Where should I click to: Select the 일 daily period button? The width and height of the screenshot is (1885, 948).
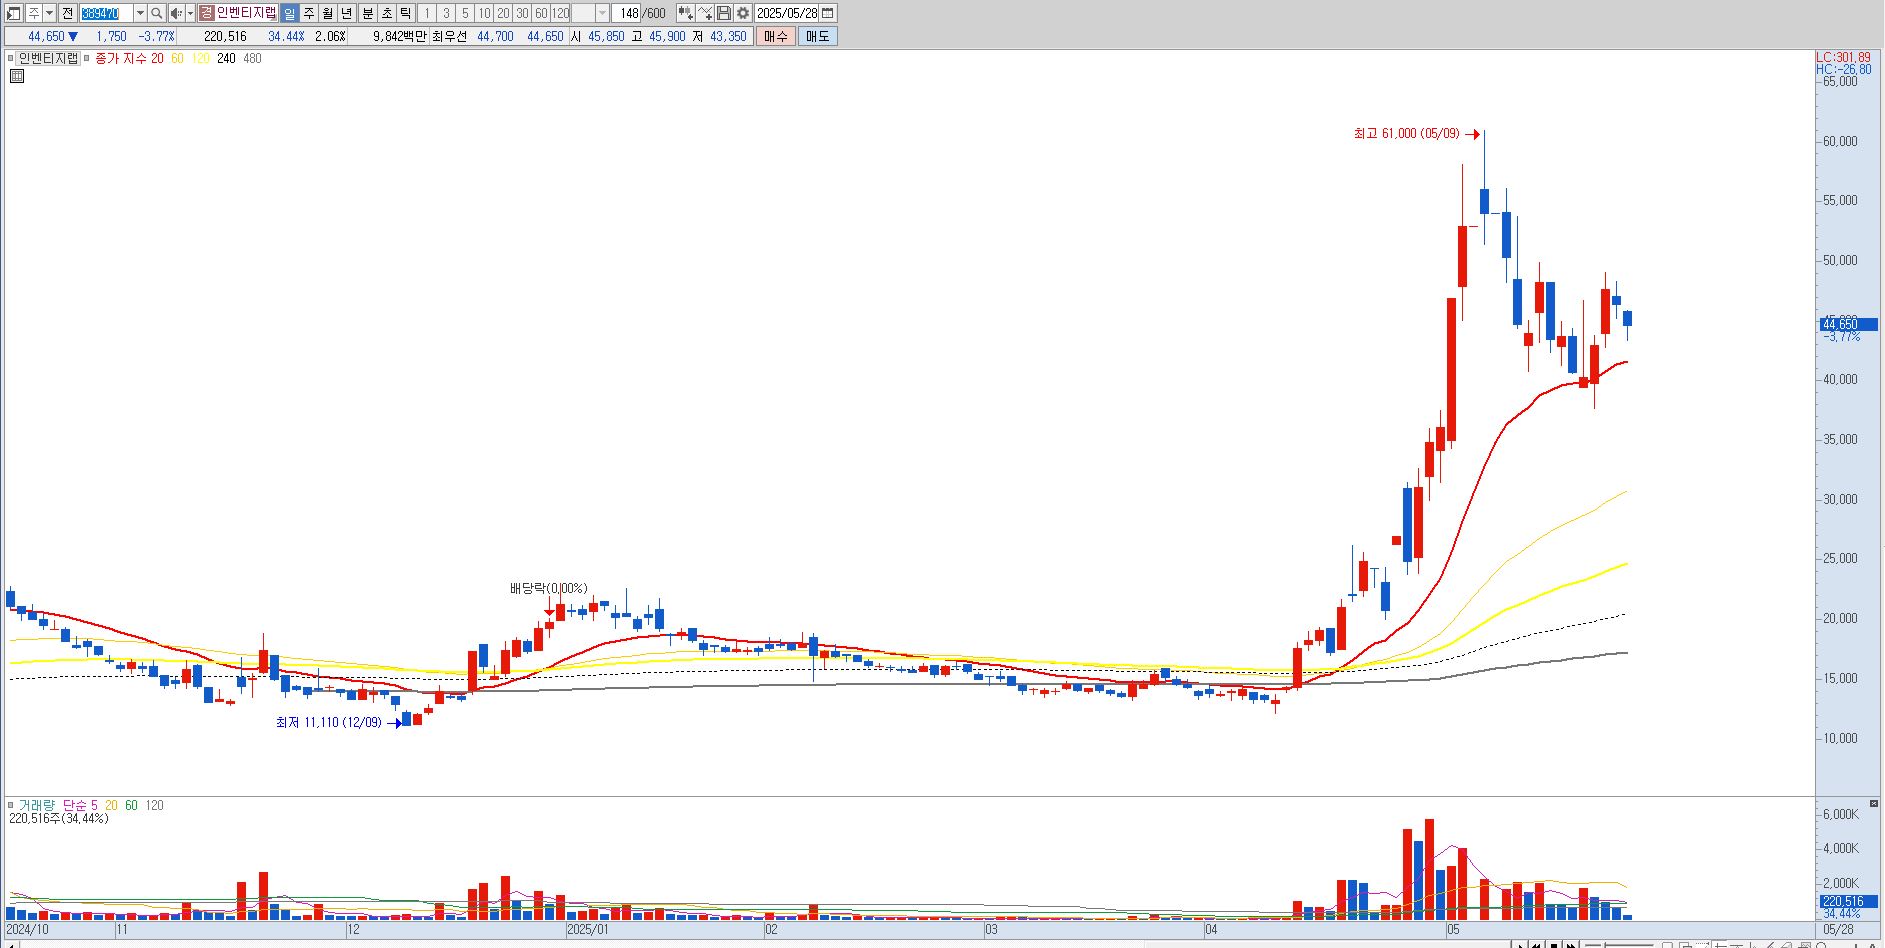coord(289,13)
